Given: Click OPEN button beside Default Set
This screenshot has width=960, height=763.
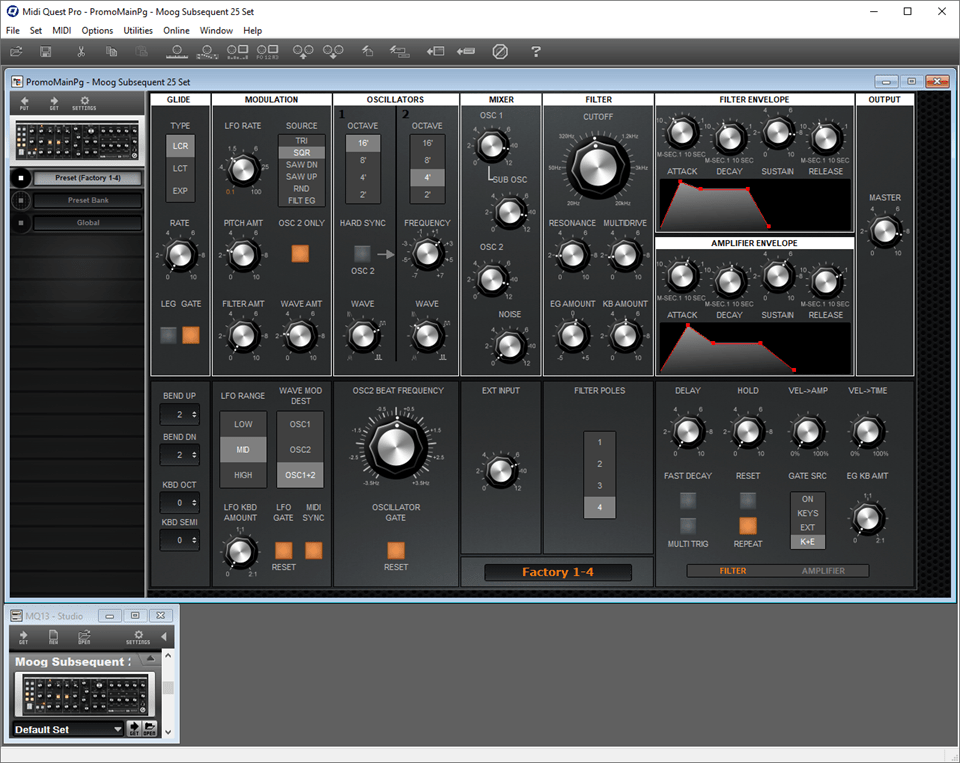Looking at the screenshot, I should (149, 729).
